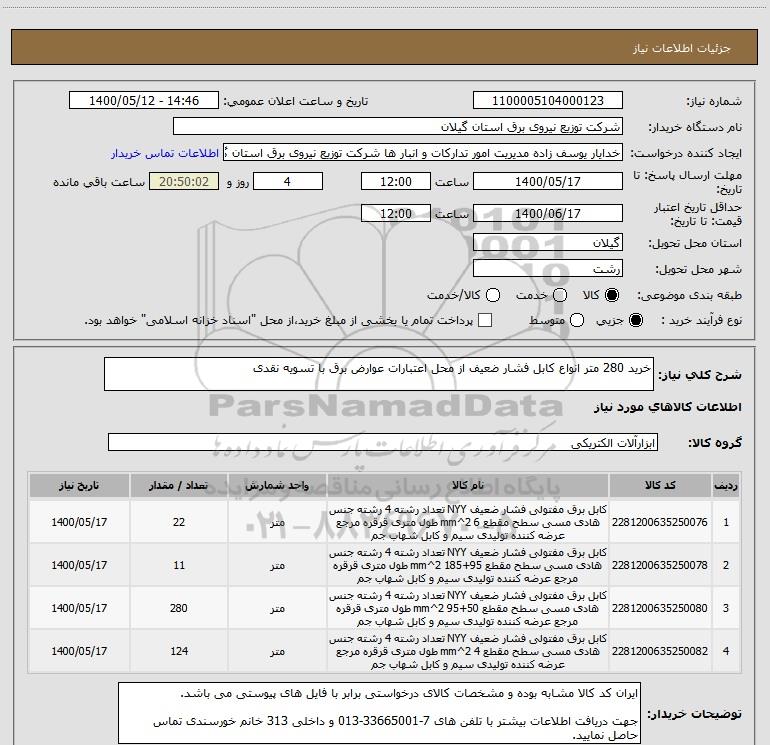The height and width of the screenshot is (745, 770).
Task: Select the متوسط purchase type radio
Action: point(577,320)
